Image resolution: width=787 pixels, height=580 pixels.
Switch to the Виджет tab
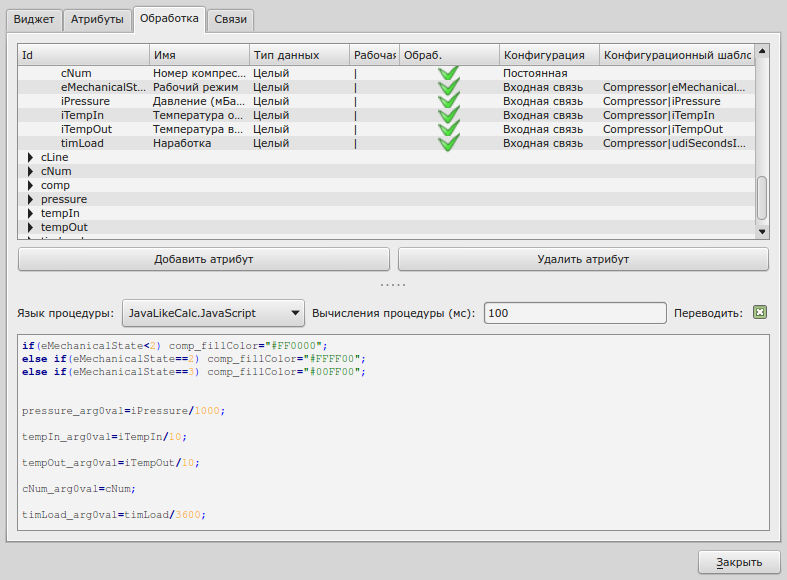34,19
